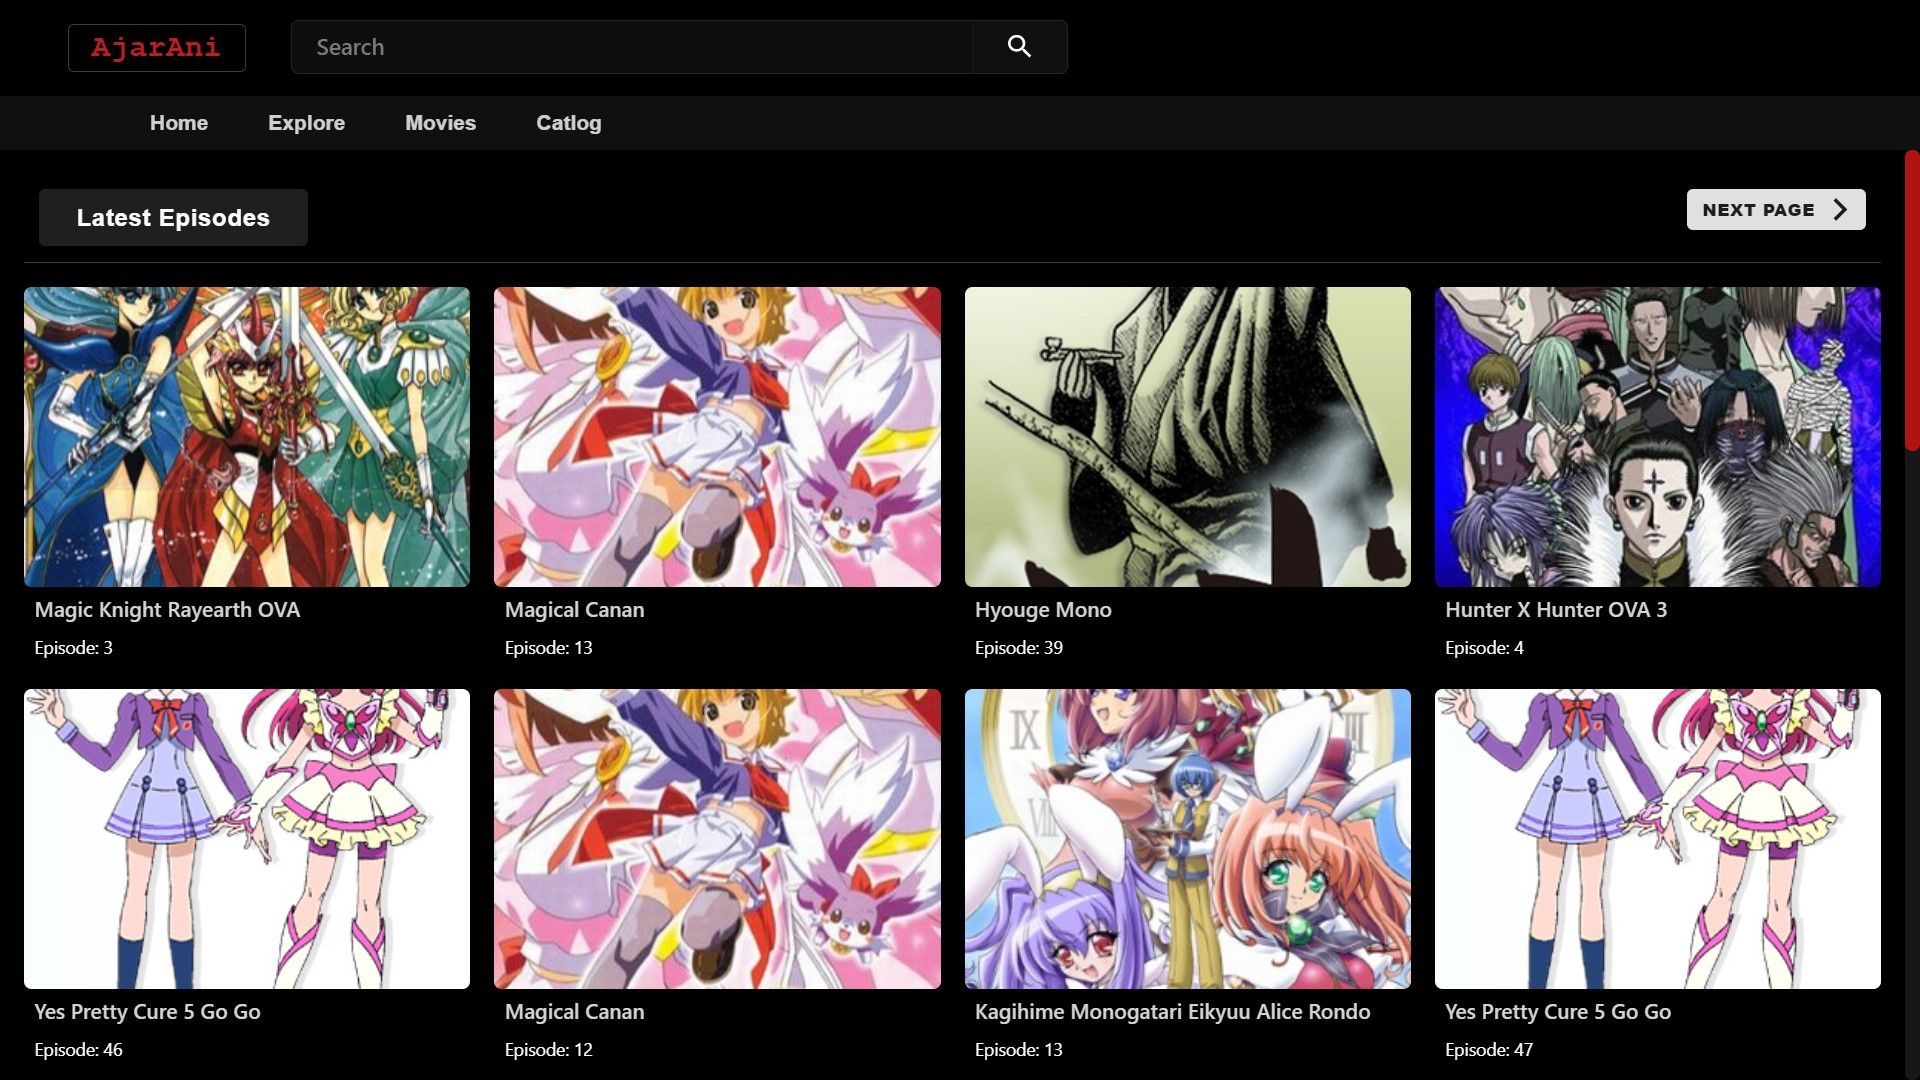Screen dimensions: 1920x1080
Task: Open the AjarAni logo link
Action: tap(156, 48)
